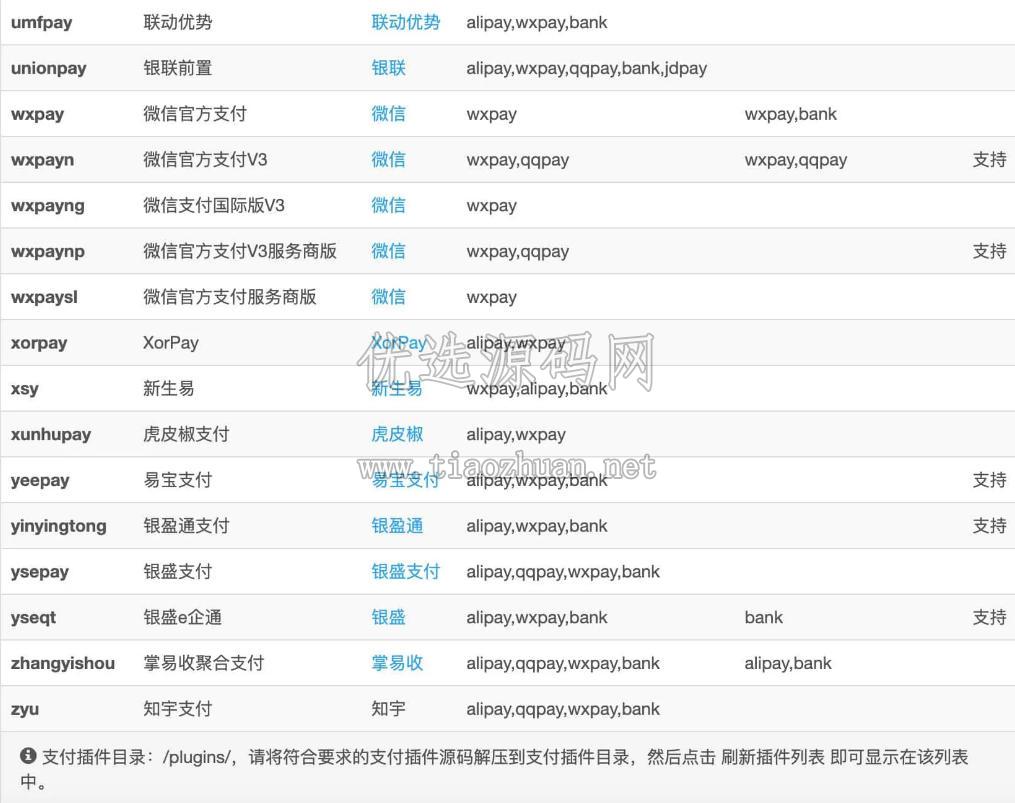Open the 银联 link in unionpay row
The image size is (1015, 803).
[388, 68]
